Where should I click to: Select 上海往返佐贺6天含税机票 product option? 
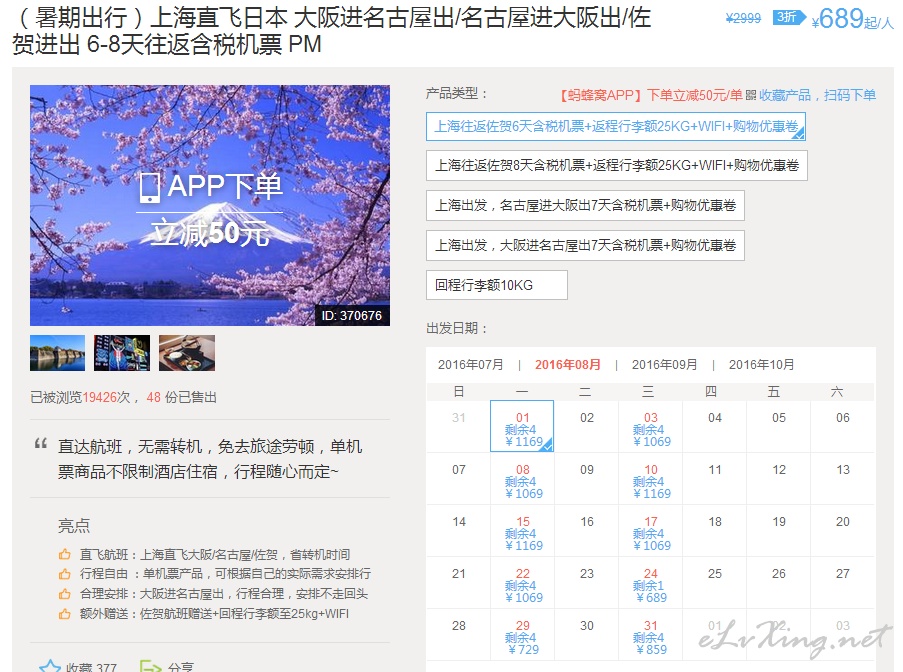(616, 127)
